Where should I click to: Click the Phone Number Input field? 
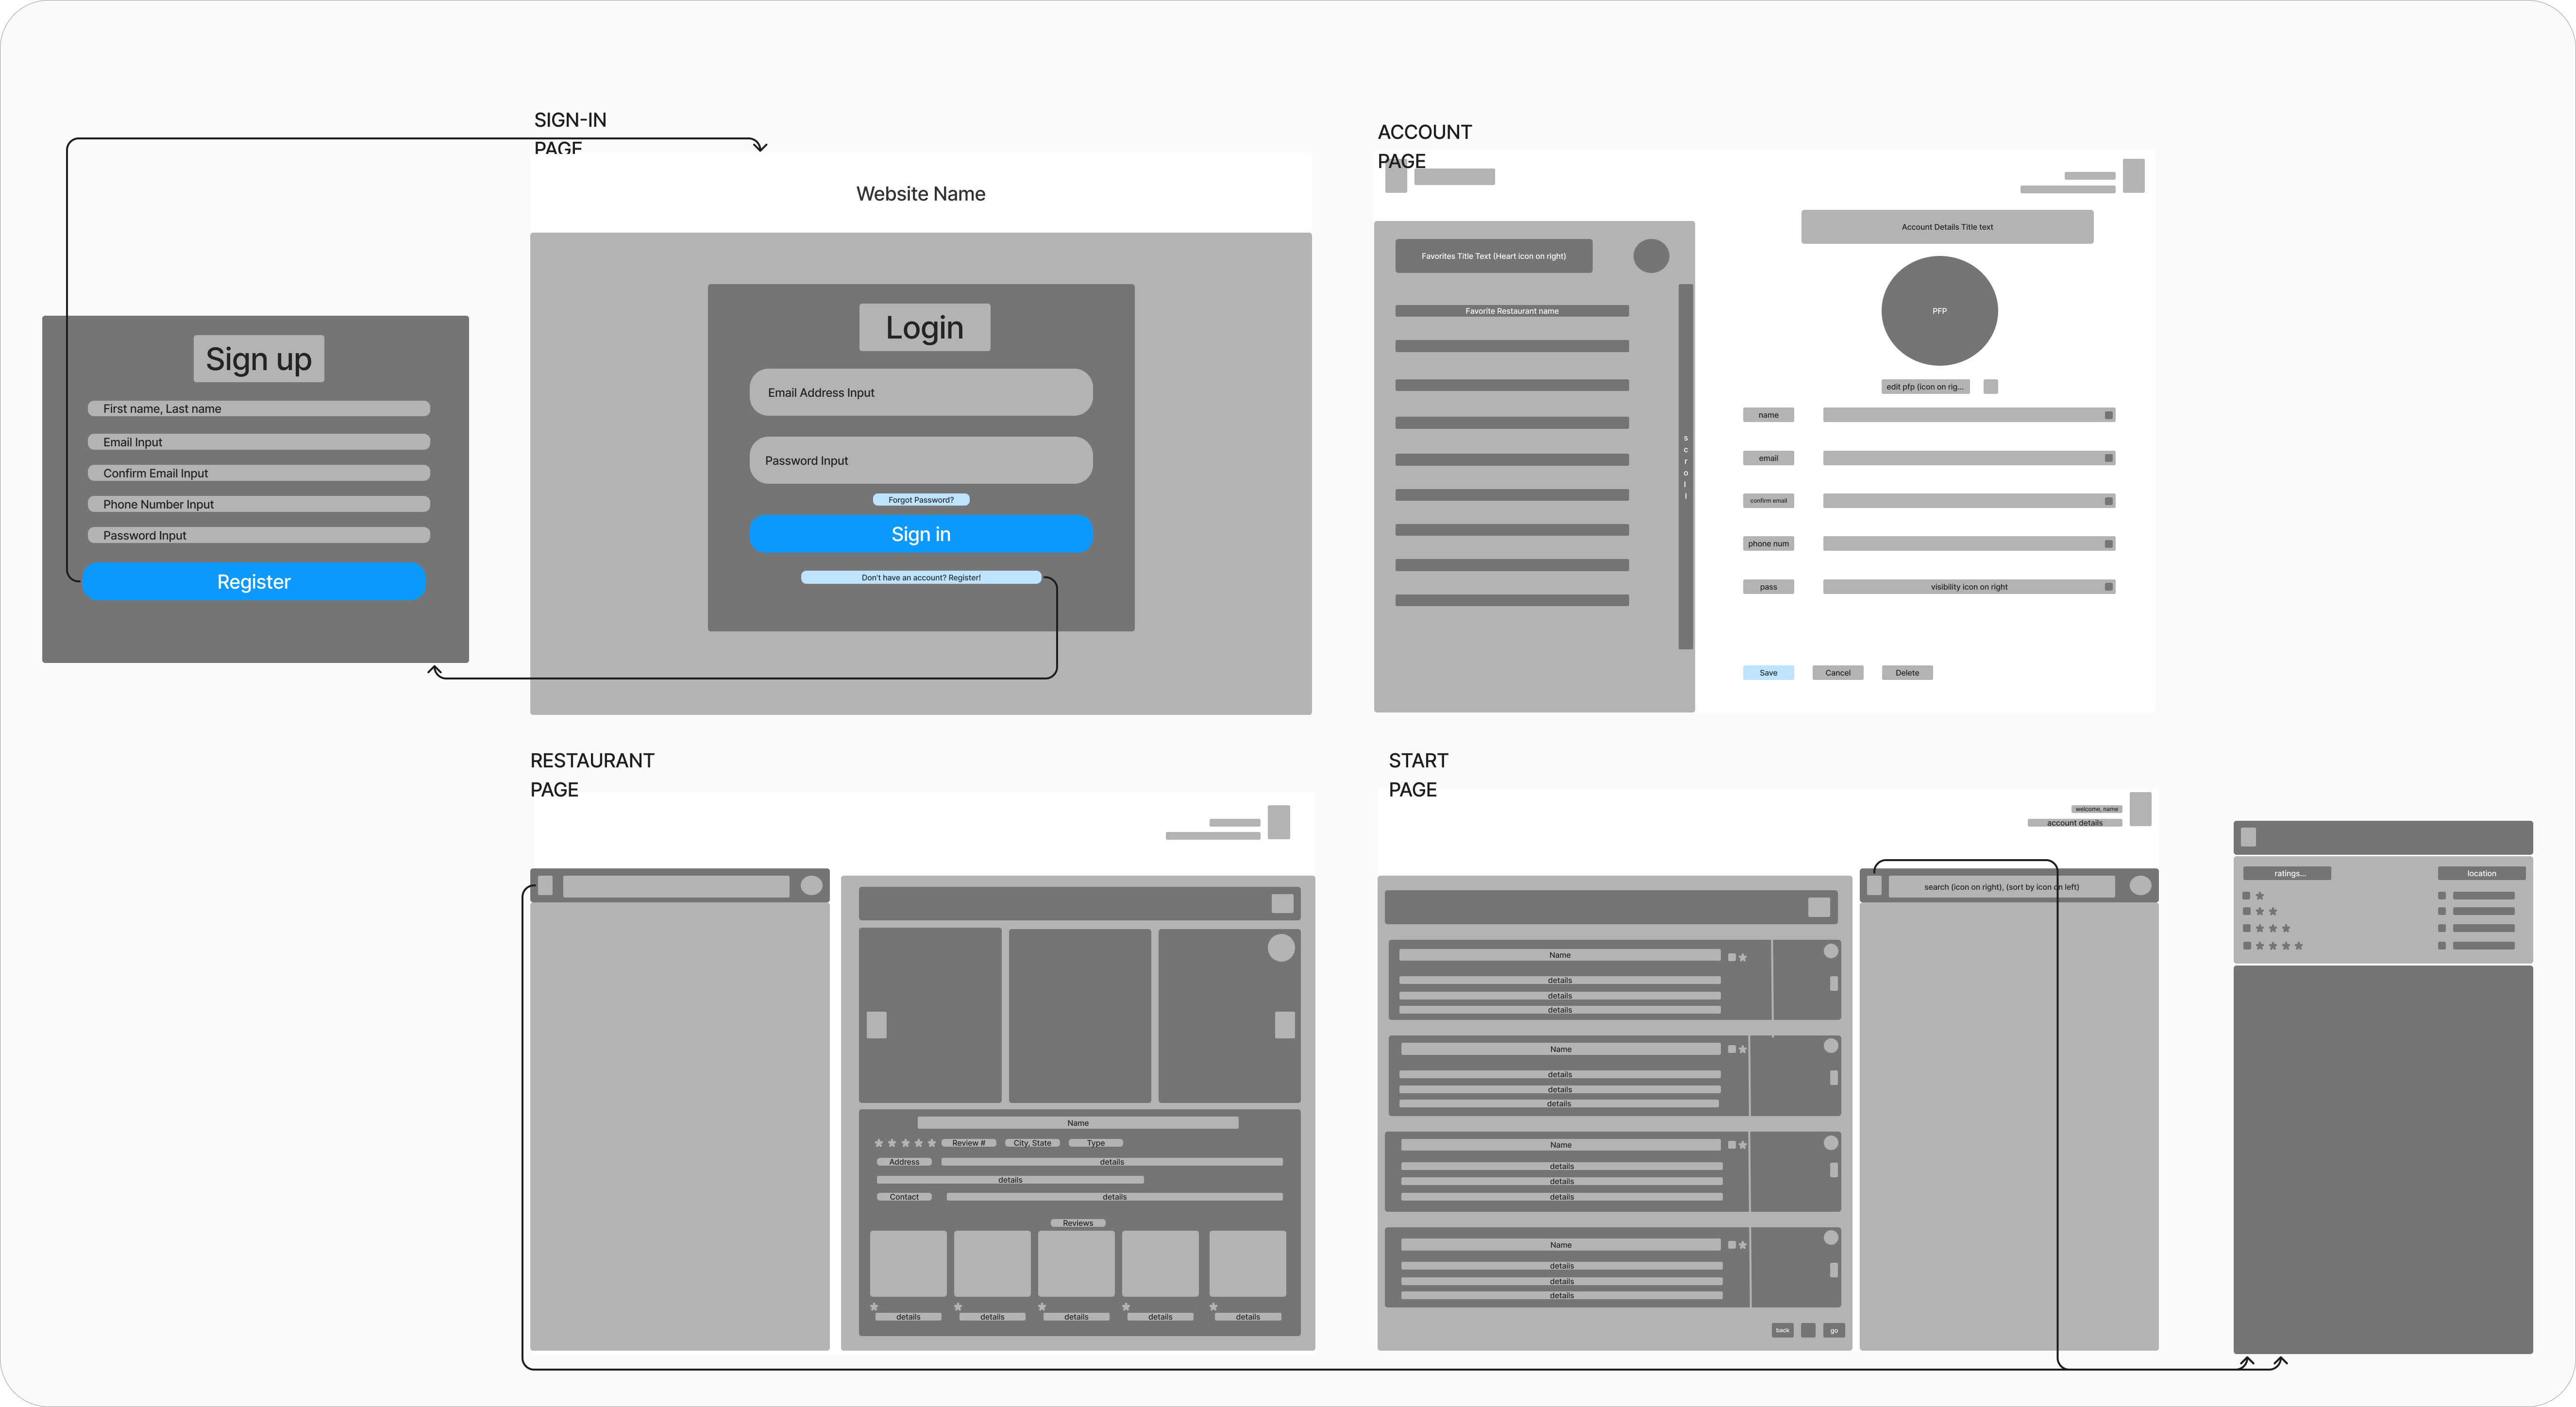[x=259, y=504]
